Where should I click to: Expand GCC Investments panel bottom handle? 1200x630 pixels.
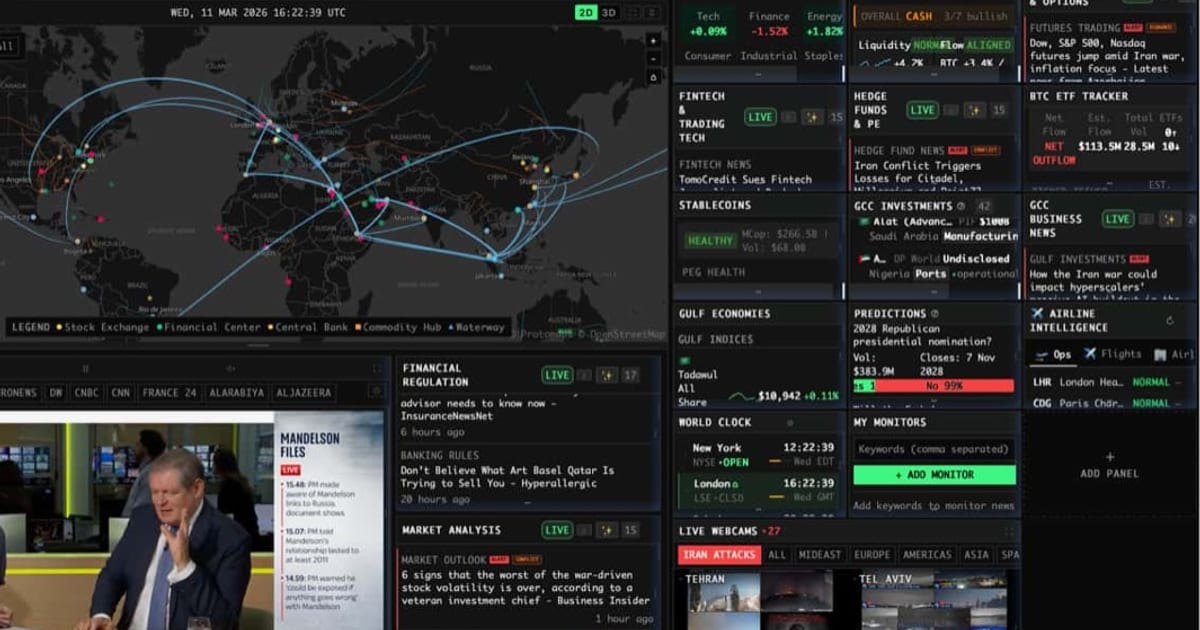(934, 293)
